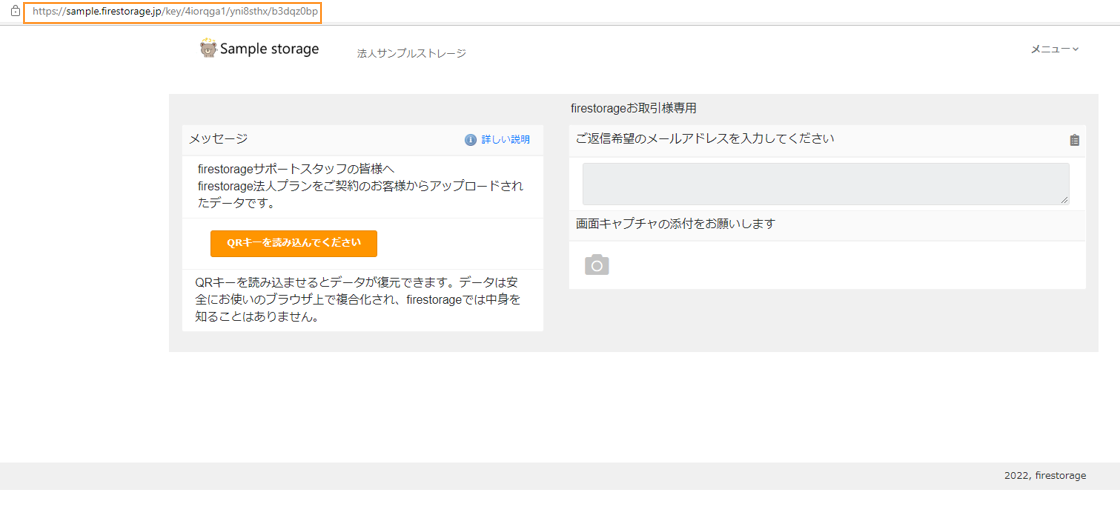Click the firestorageお取引様専用 heading

[x=634, y=109]
